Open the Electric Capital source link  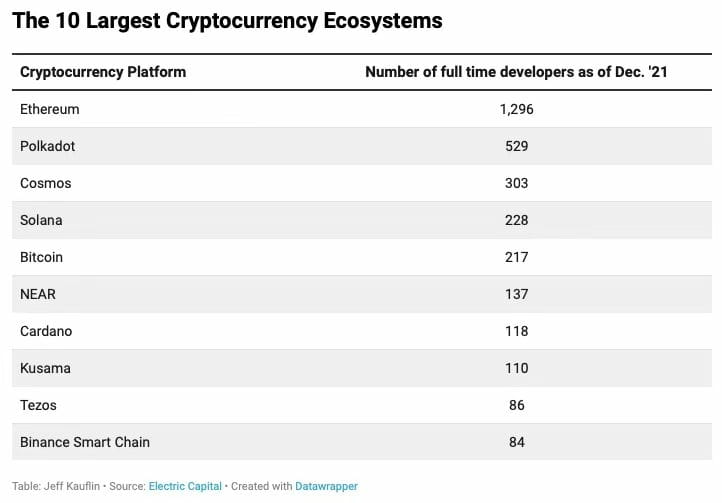[x=185, y=486]
